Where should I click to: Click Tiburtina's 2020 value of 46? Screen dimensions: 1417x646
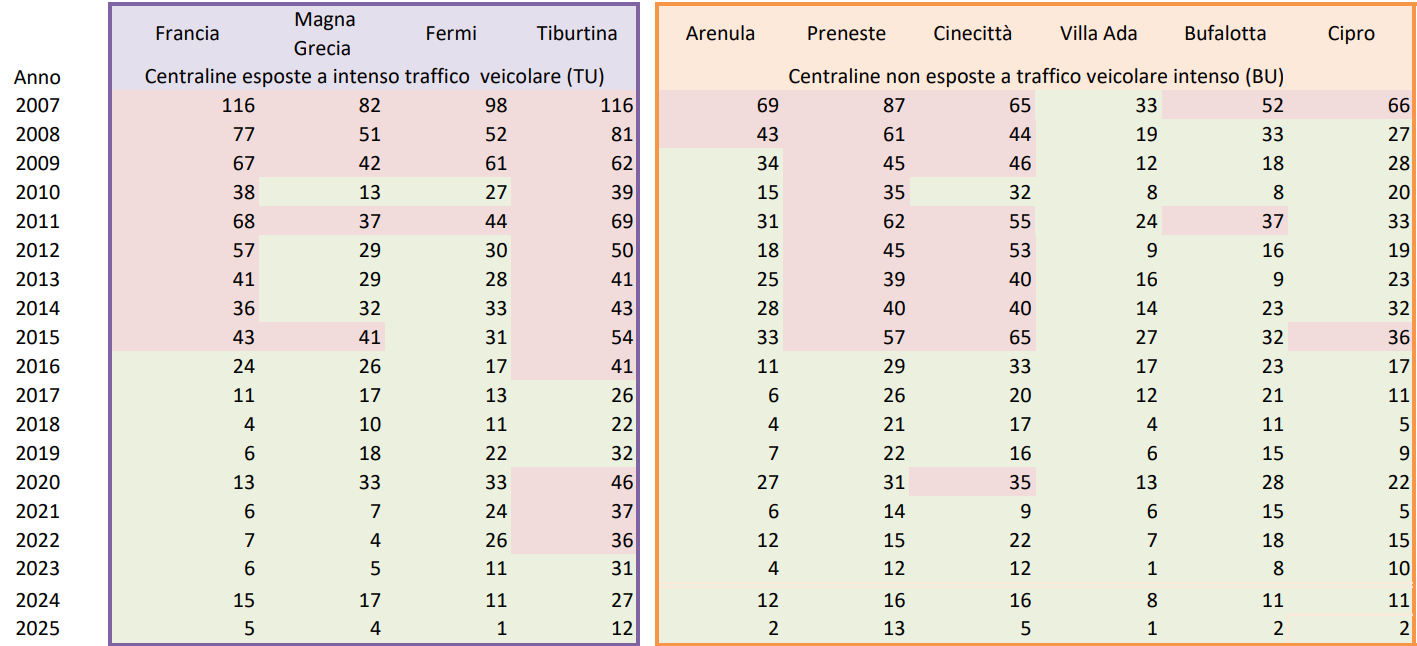[619, 482]
